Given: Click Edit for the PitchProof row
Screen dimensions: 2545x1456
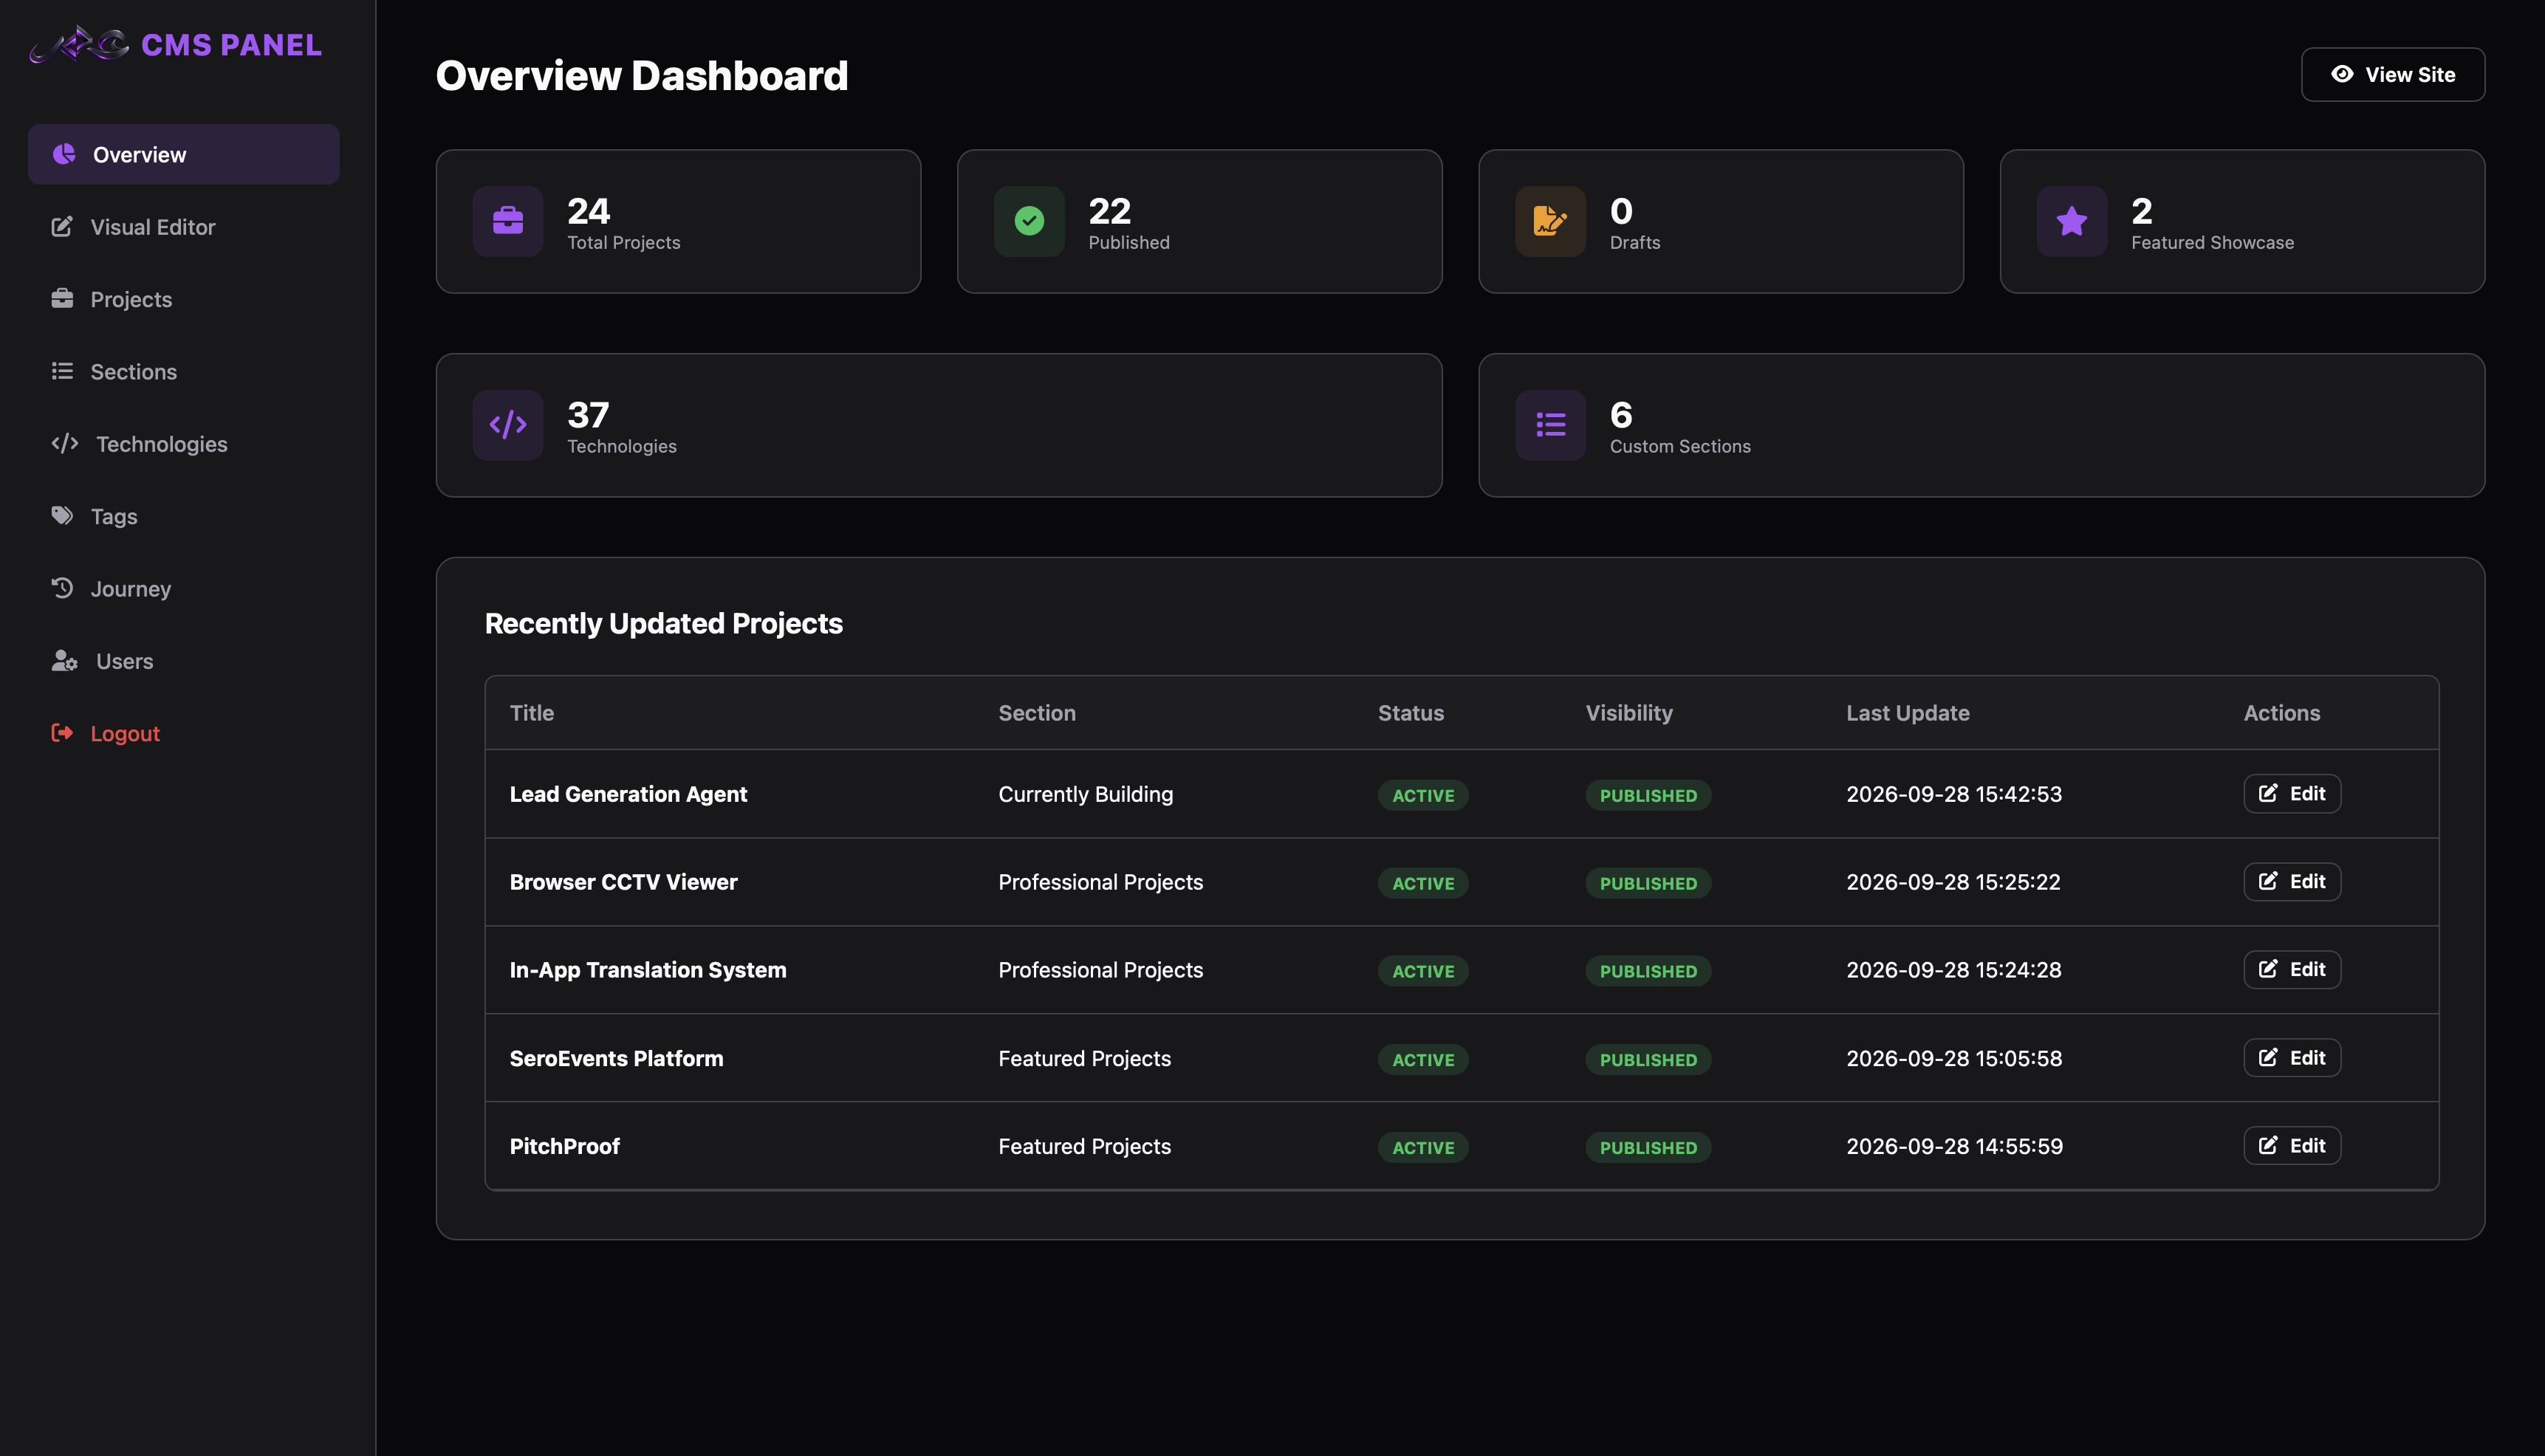Looking at the screenshot, I should pos(2292,1146).
